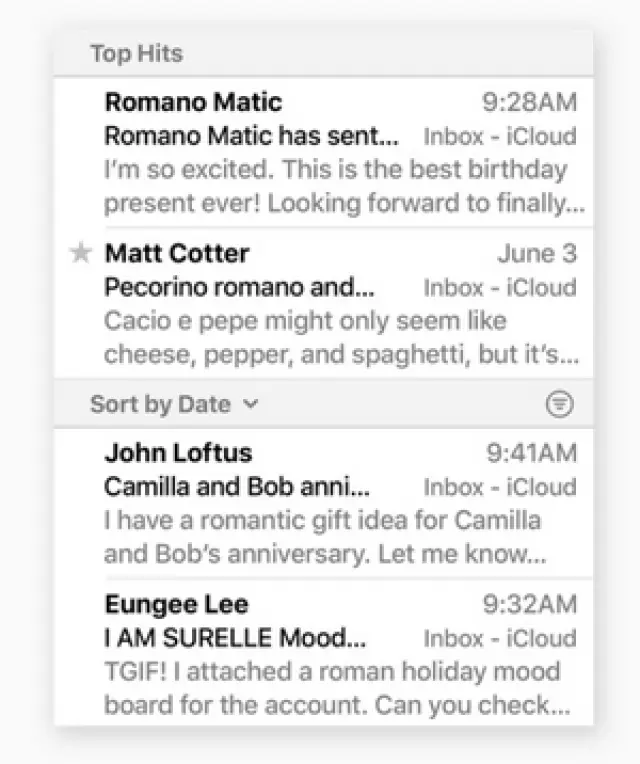The width and height of the screenshot is (640, 764).
Task: Click the 9:32AM timestamp
Action: tap(530, 604)
